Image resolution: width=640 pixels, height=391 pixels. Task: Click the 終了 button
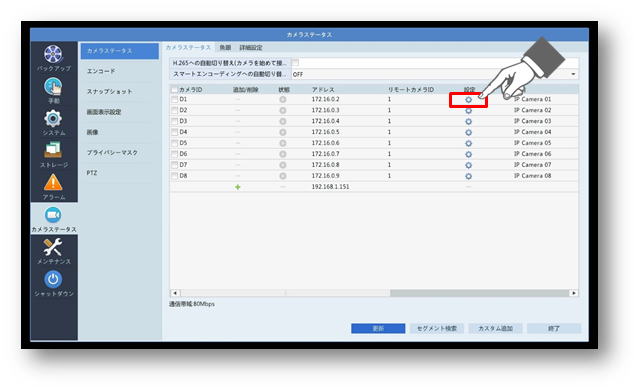click(554, 329)
